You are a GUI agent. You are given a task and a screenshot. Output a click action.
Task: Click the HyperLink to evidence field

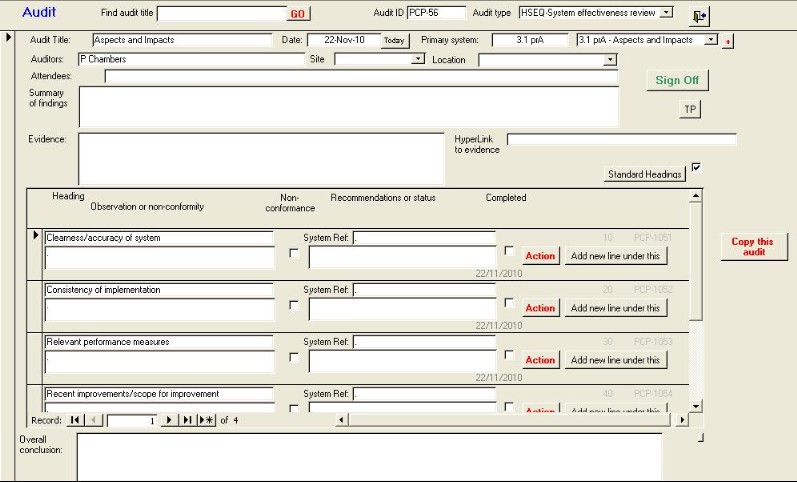pyautogui.click(x=622, y=139)
